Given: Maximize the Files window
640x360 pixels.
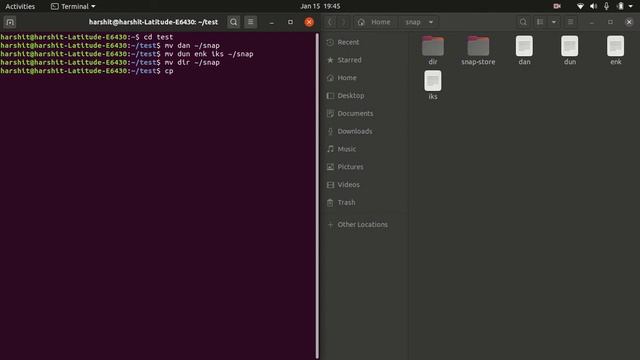Looking at the screenshot, I should pyautogui.click(x=610, y=22).
